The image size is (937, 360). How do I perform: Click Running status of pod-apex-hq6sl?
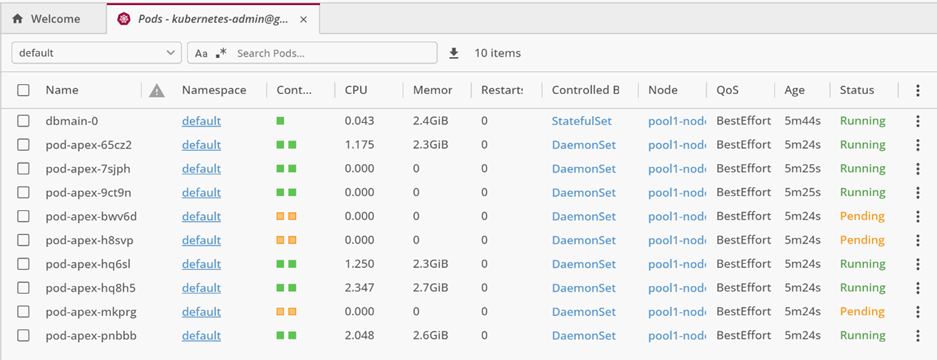[862, 264]
